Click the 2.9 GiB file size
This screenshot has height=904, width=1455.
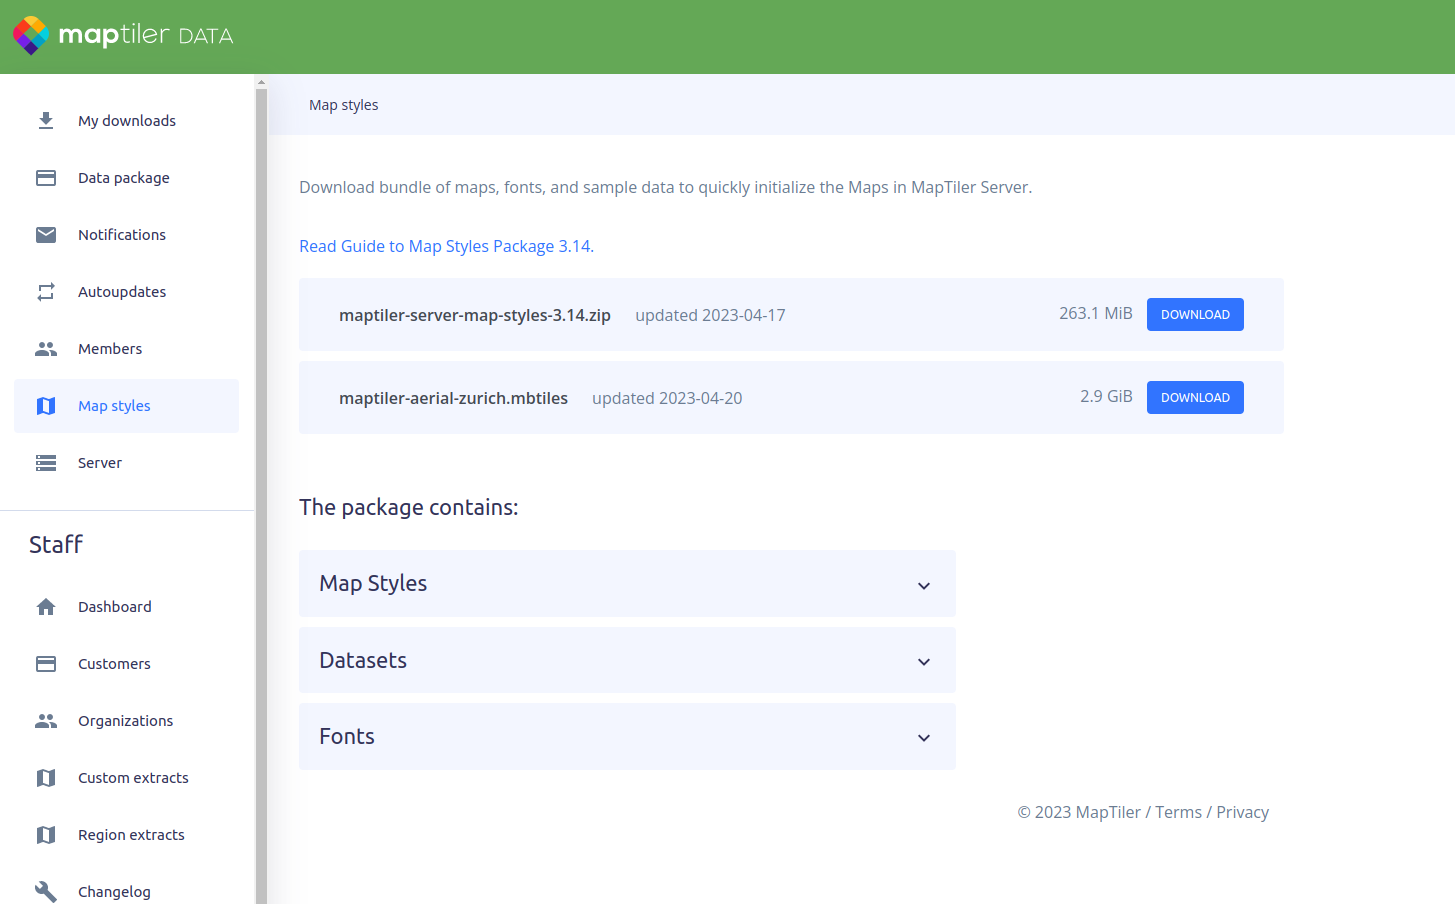coord(1106,396)
